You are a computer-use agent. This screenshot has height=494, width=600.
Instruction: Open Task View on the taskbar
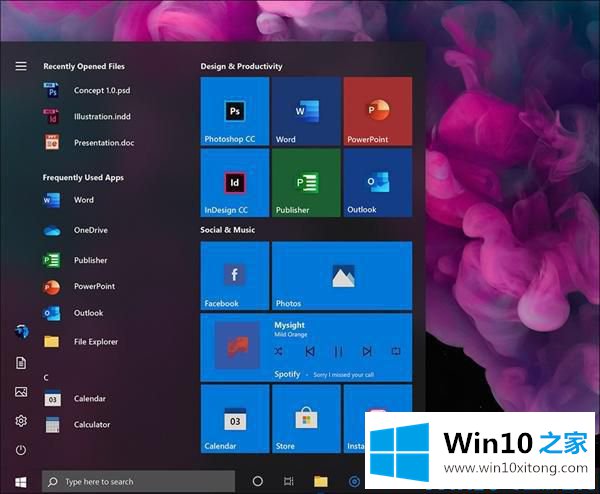click(289, 481)
